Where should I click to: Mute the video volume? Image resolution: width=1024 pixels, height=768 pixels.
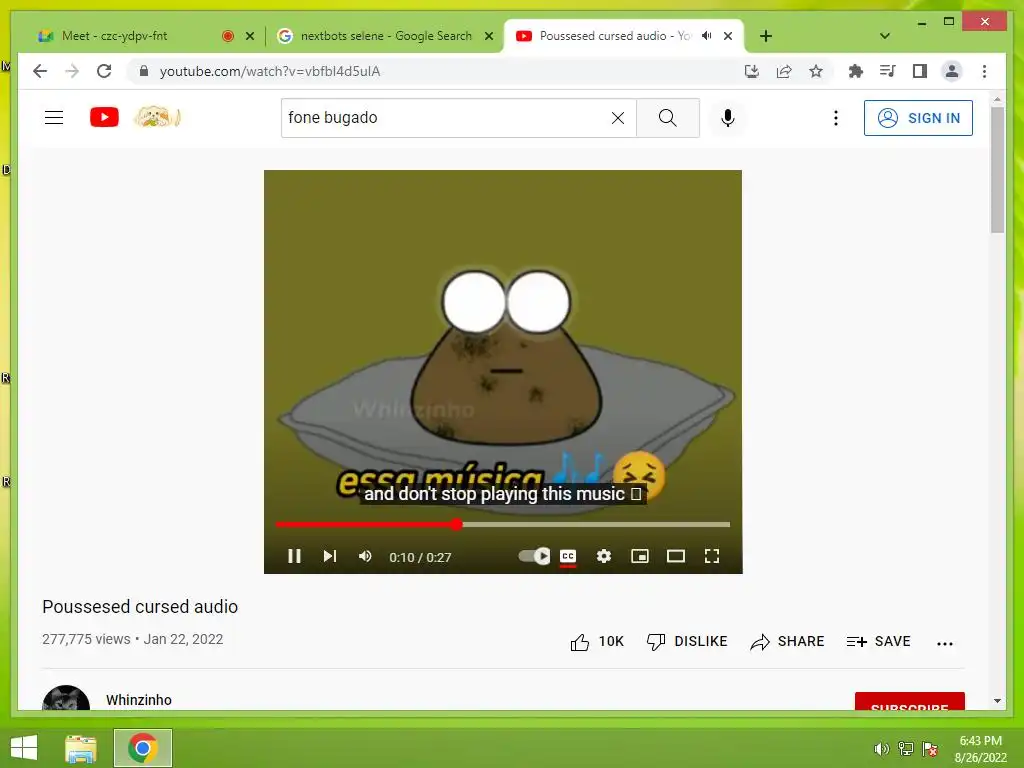[x=365, y=556]
